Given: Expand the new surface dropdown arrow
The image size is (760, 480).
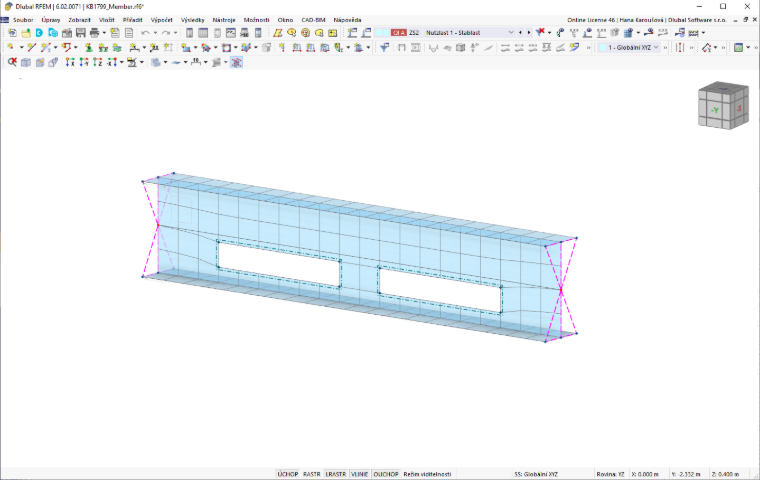Looking at the screenshot, I should pos(195,47).
